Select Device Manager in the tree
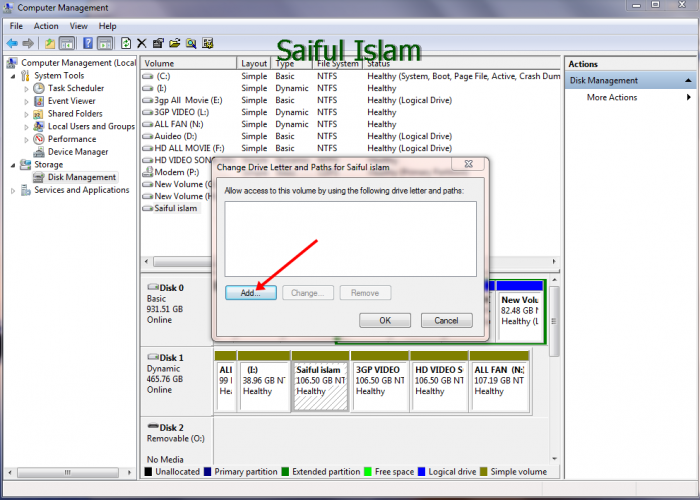700x500 pixels. point(78,152)
